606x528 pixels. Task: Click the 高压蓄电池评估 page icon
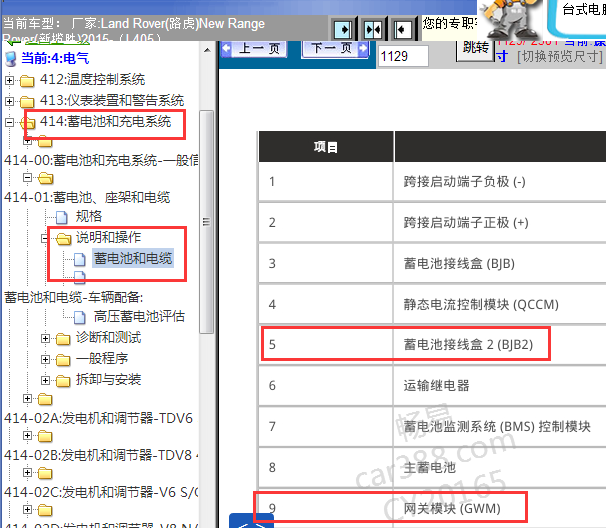click(x=80, y=318)
